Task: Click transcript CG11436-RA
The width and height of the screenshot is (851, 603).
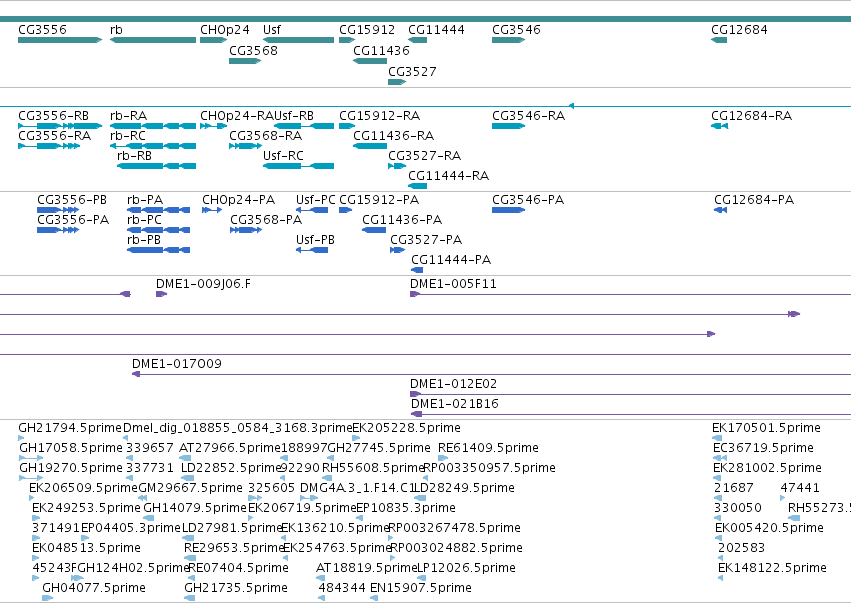Action: (x=370, y=146)
